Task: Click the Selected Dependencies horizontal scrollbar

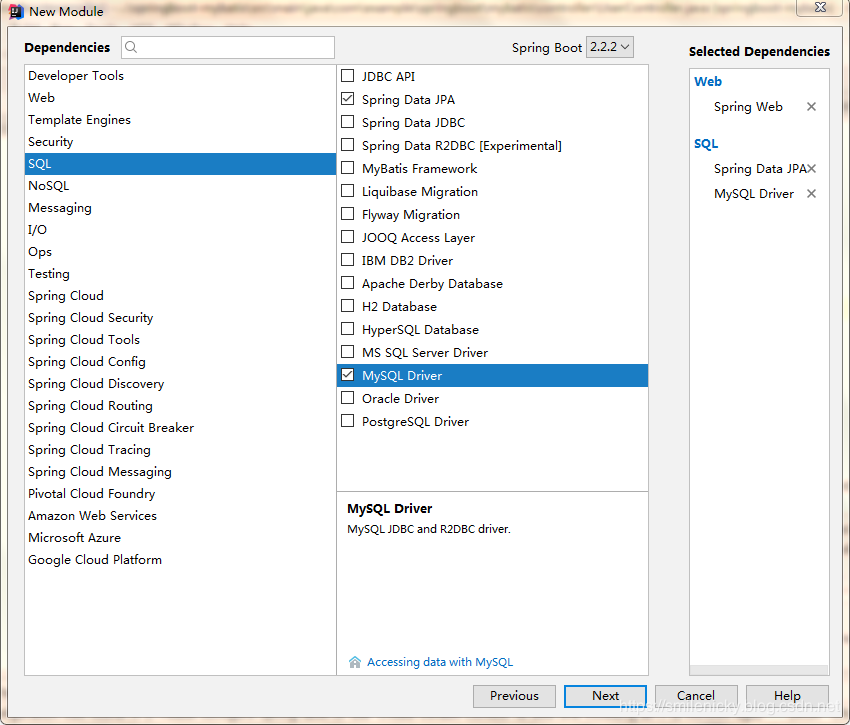Action: [759, 670]
